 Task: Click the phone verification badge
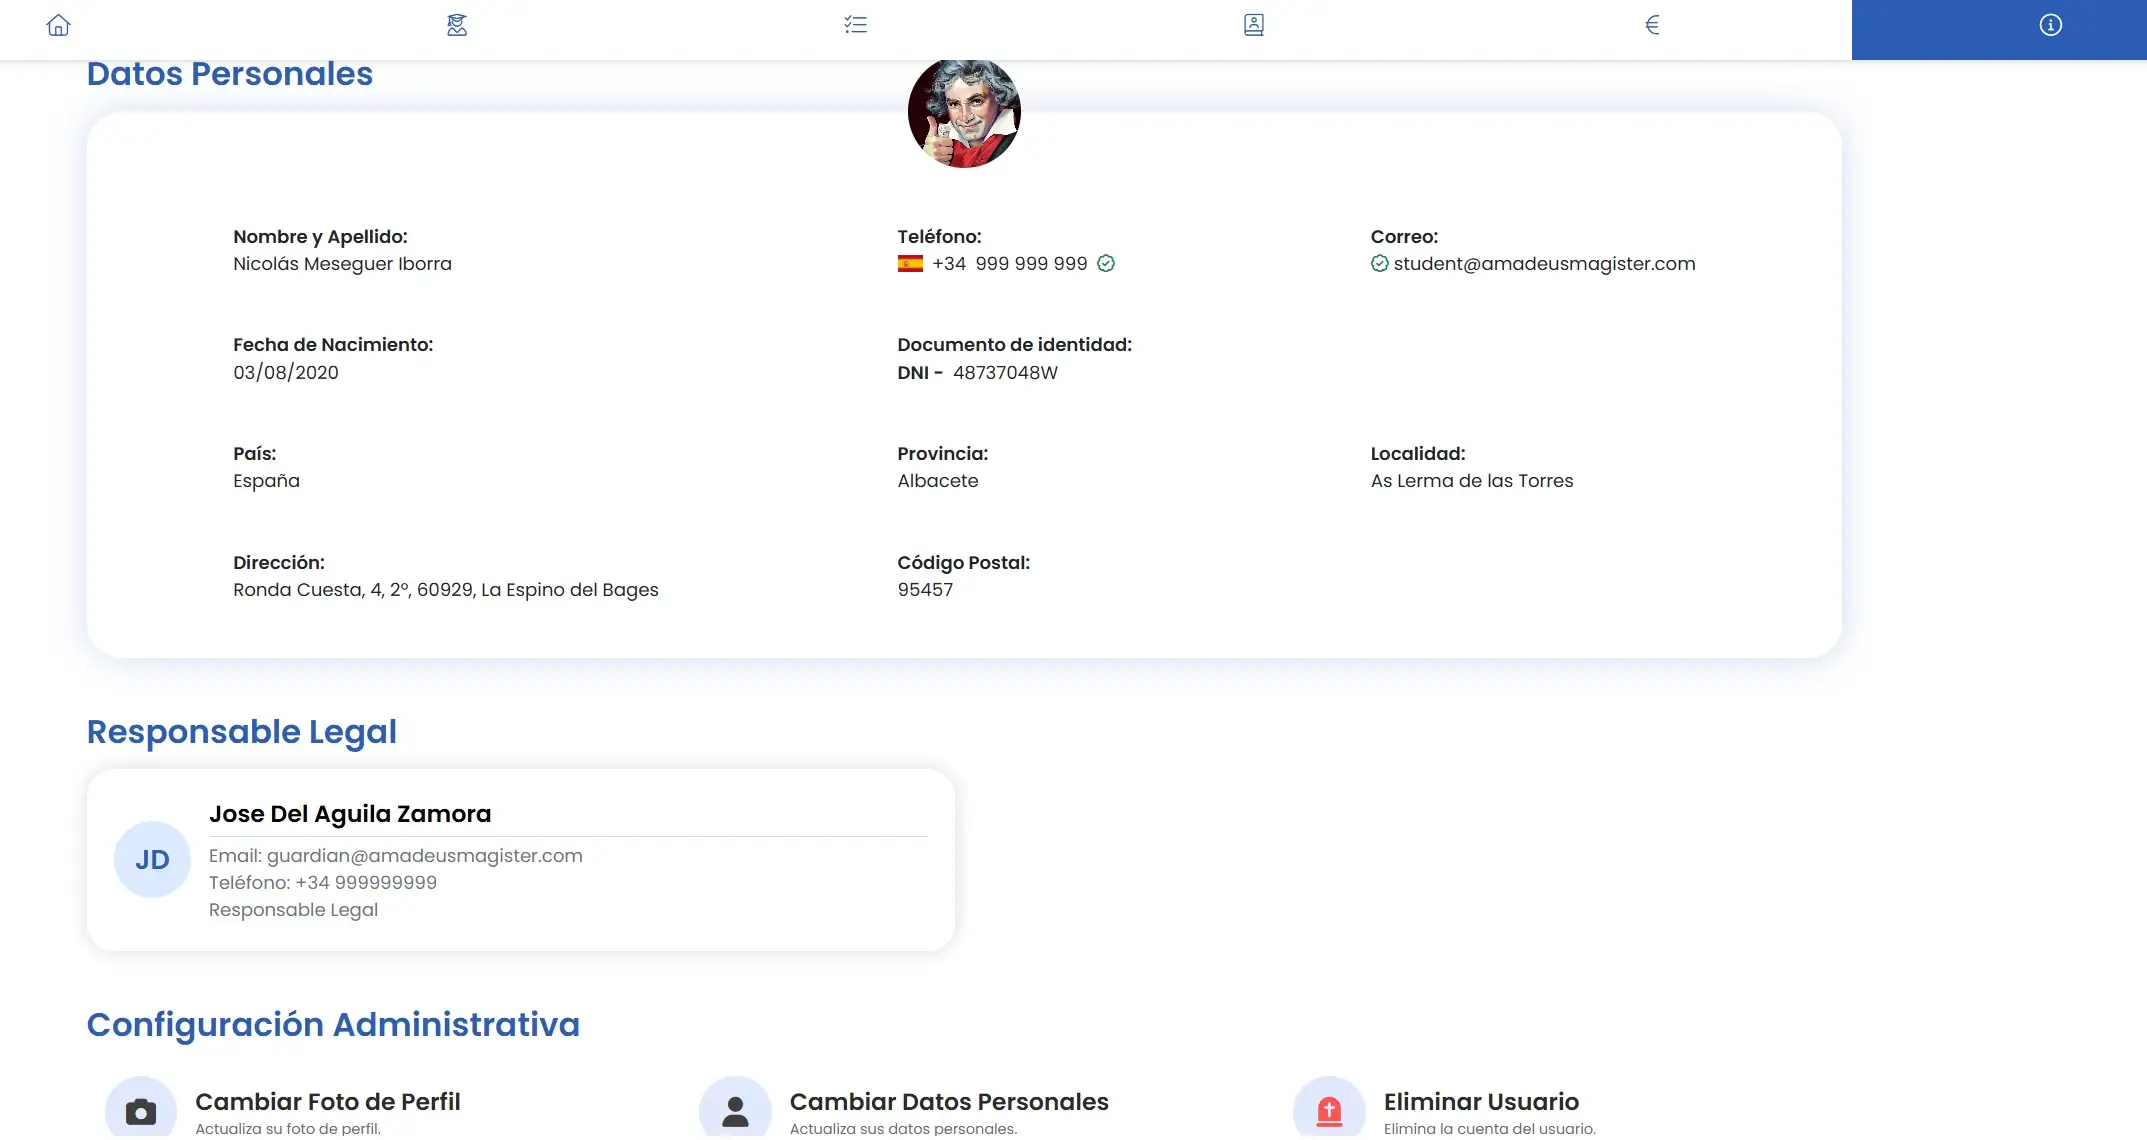pyautogui.click(x=1105, y=263)
